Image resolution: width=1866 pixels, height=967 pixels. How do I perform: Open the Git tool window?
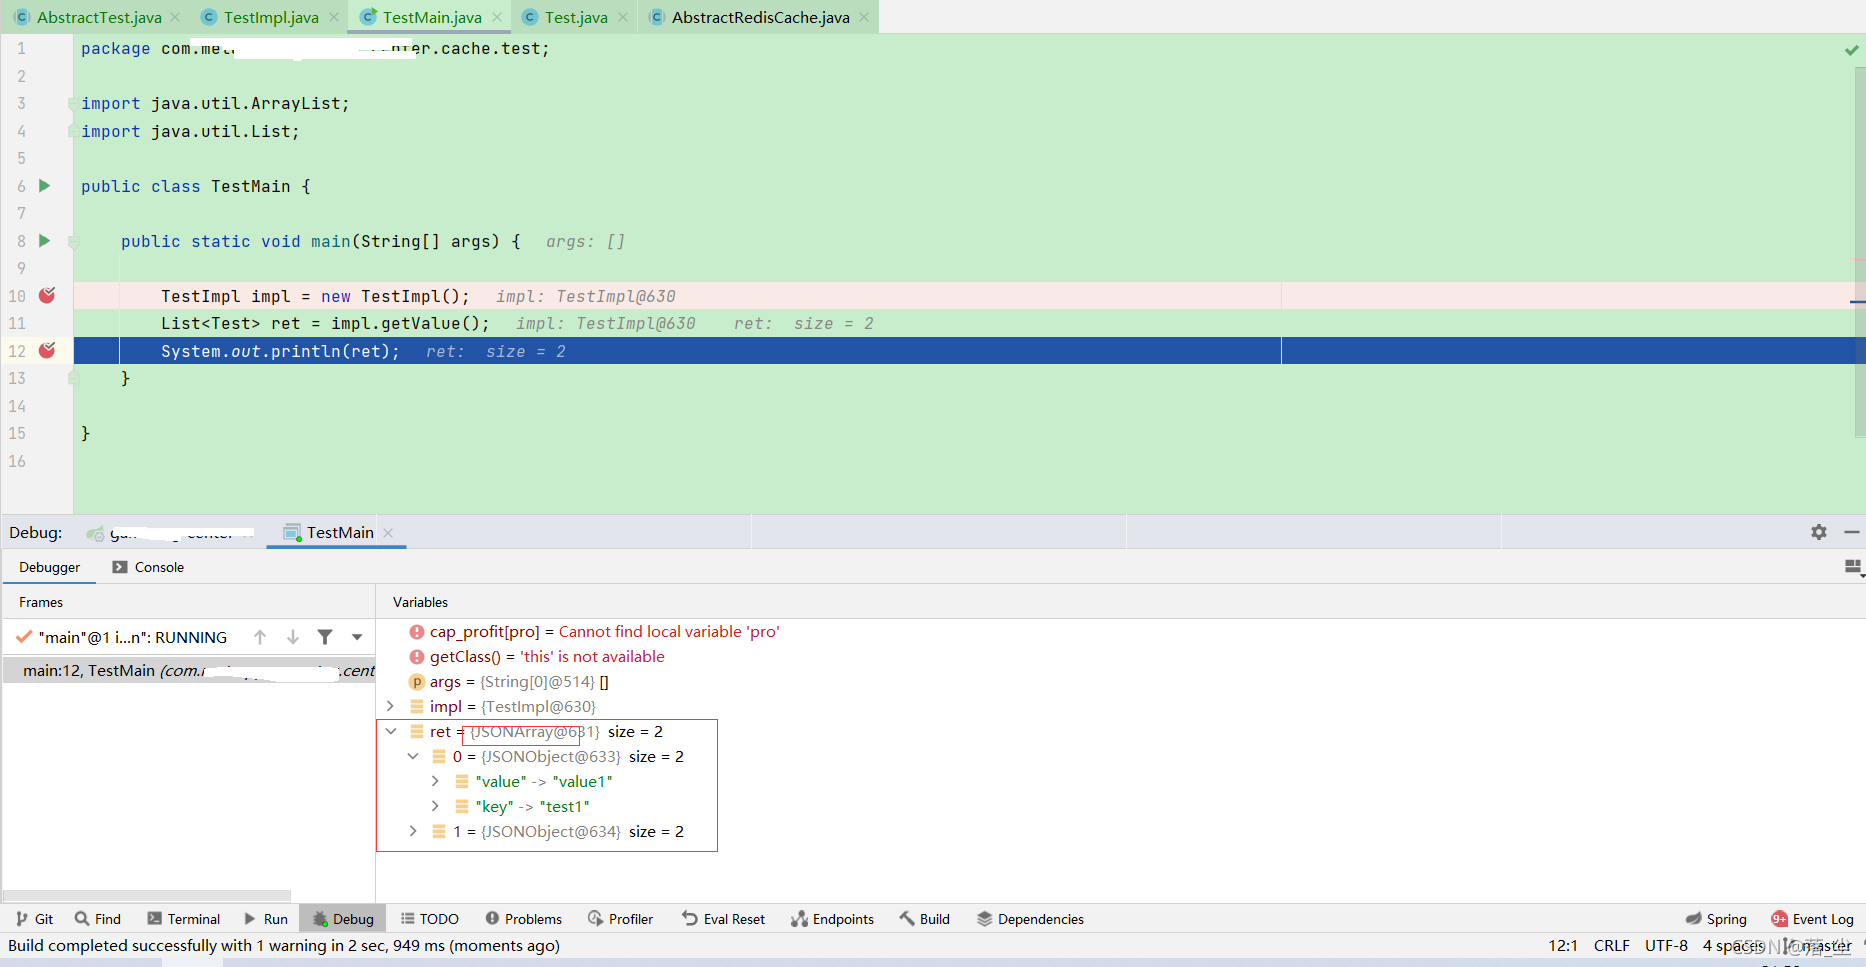[x=34, y=919]
